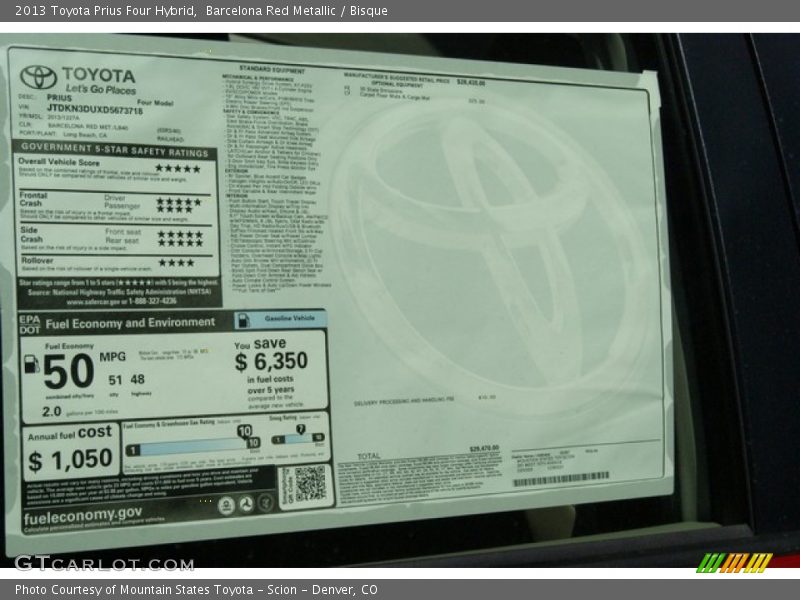Click the '48' highway MPG value
This screenshot has width=800, height=600.
click(x=138, y=379)
